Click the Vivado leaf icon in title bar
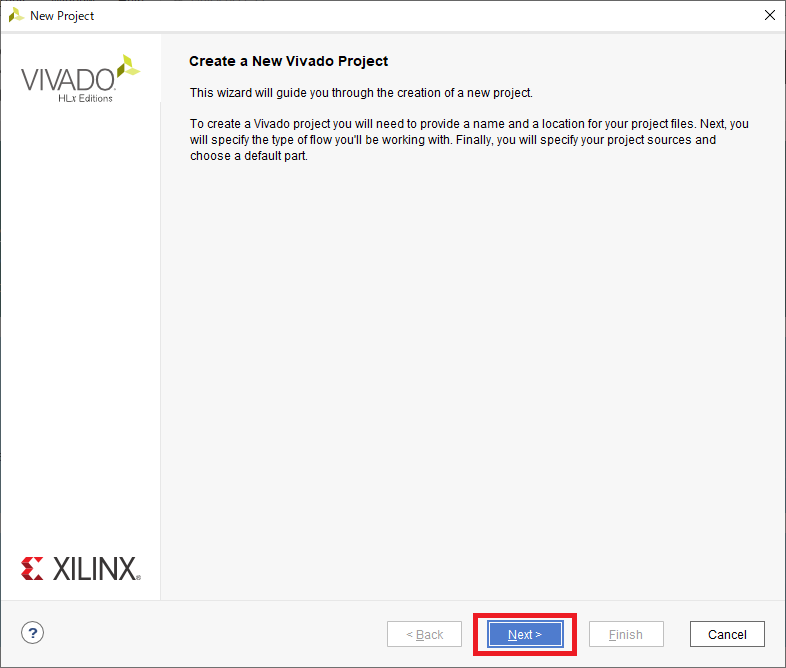 pyautogui.click(x=16, y=16)
